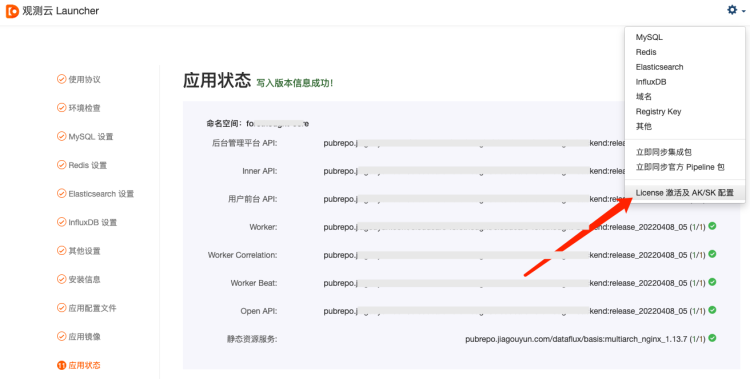Screen dimensions: 750x379
Task: Open the settings gear menu
Action: [x=732, y=10]
